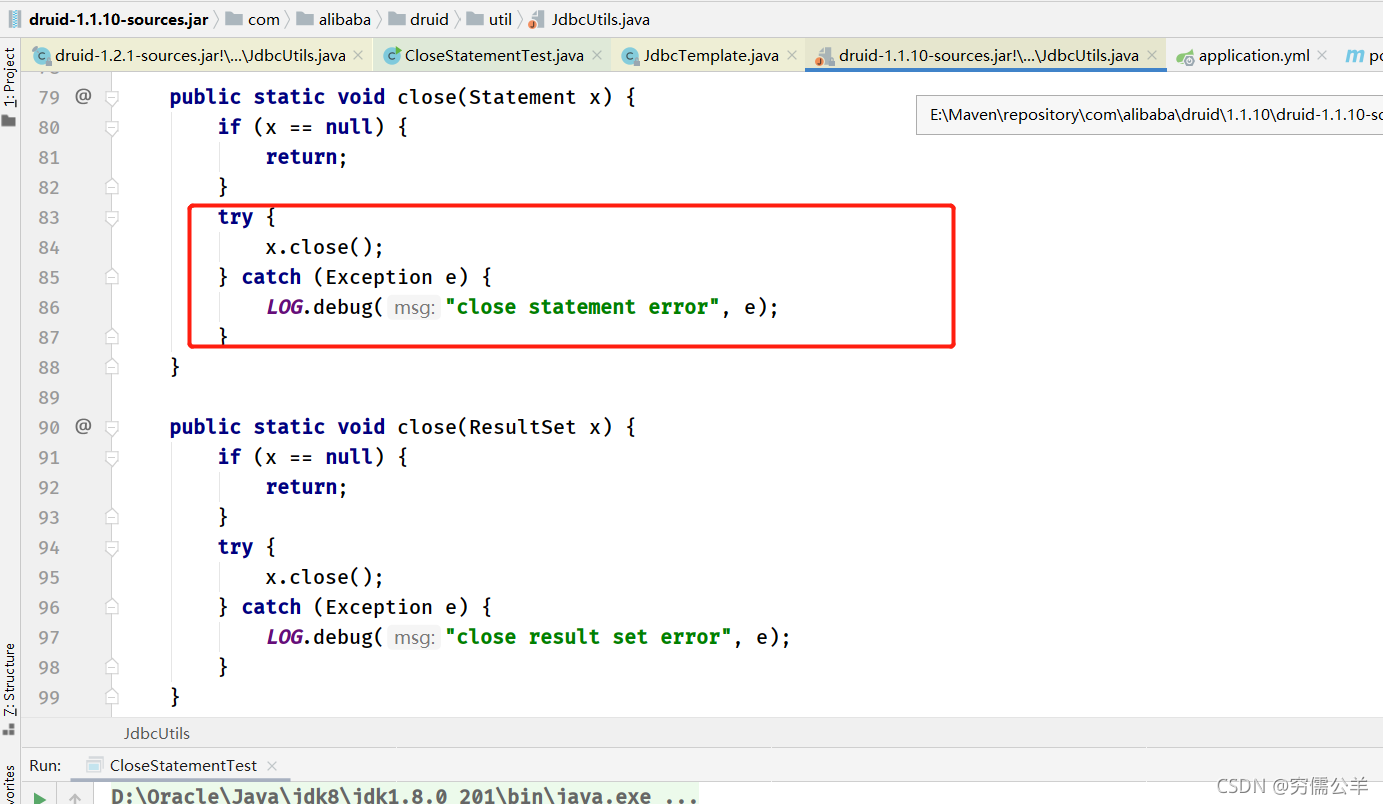Viewport: 1383px width, 804px height.
Task: Collapse the catch block at line 85
Action: (x=112, y=277)
